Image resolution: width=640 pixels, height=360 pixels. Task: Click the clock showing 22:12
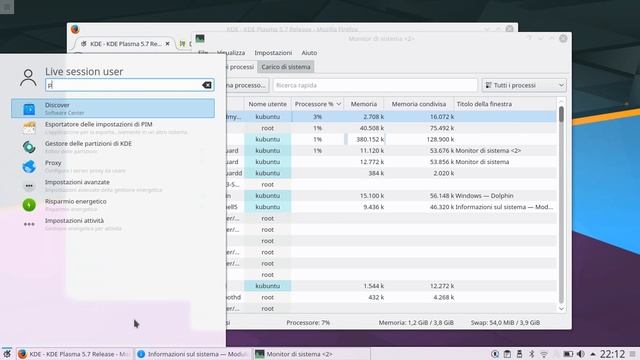[x=612, y=354]
